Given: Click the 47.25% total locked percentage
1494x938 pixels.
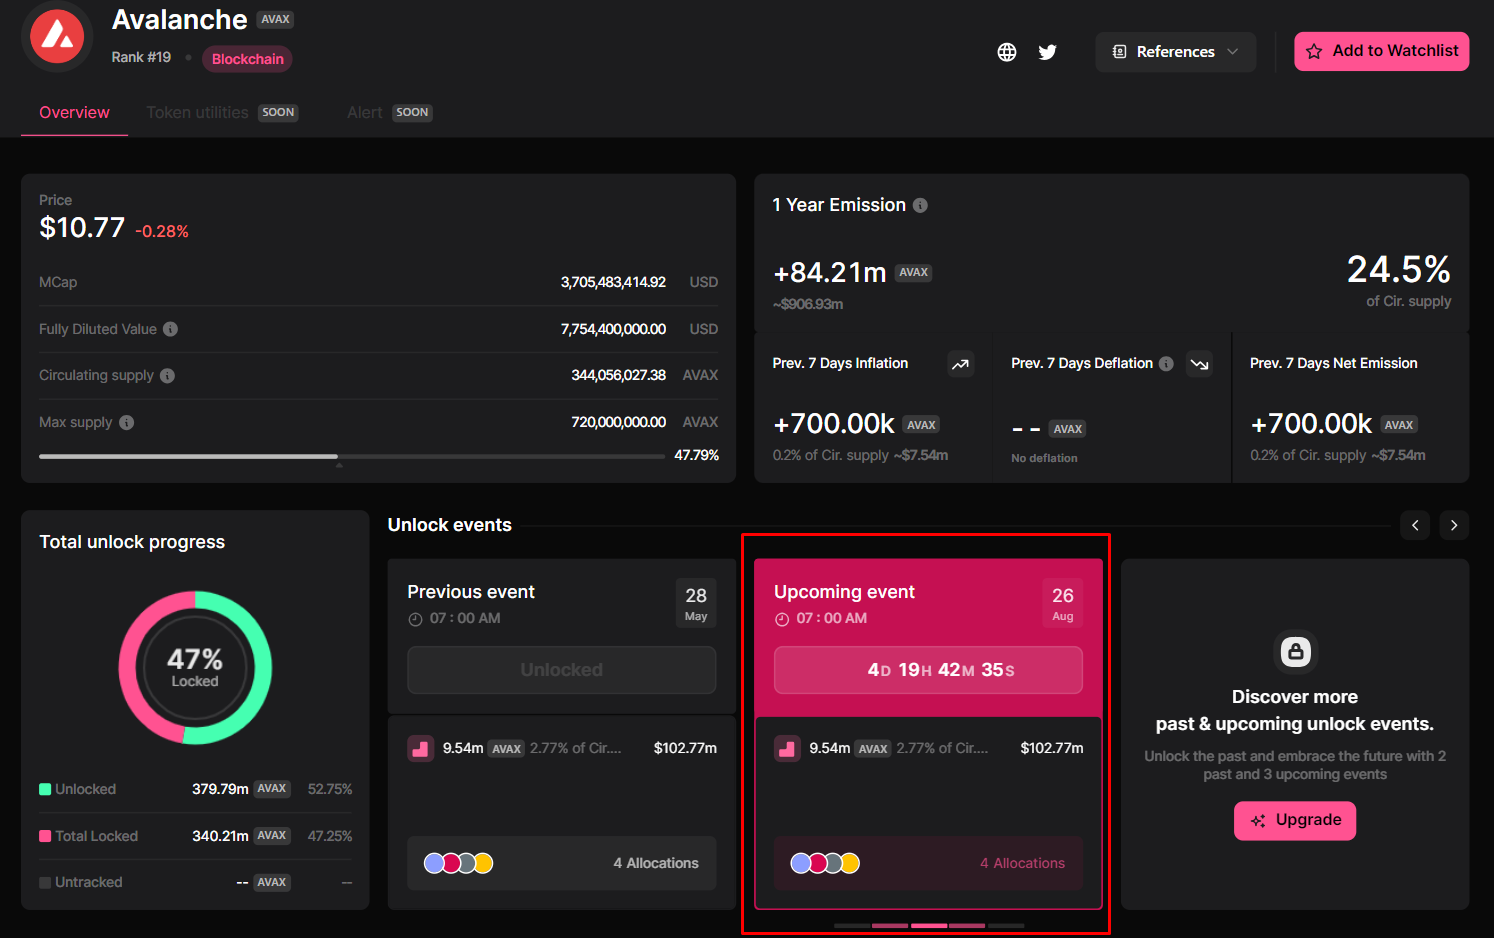Looking at the screenshot, I should pos(330,836).
